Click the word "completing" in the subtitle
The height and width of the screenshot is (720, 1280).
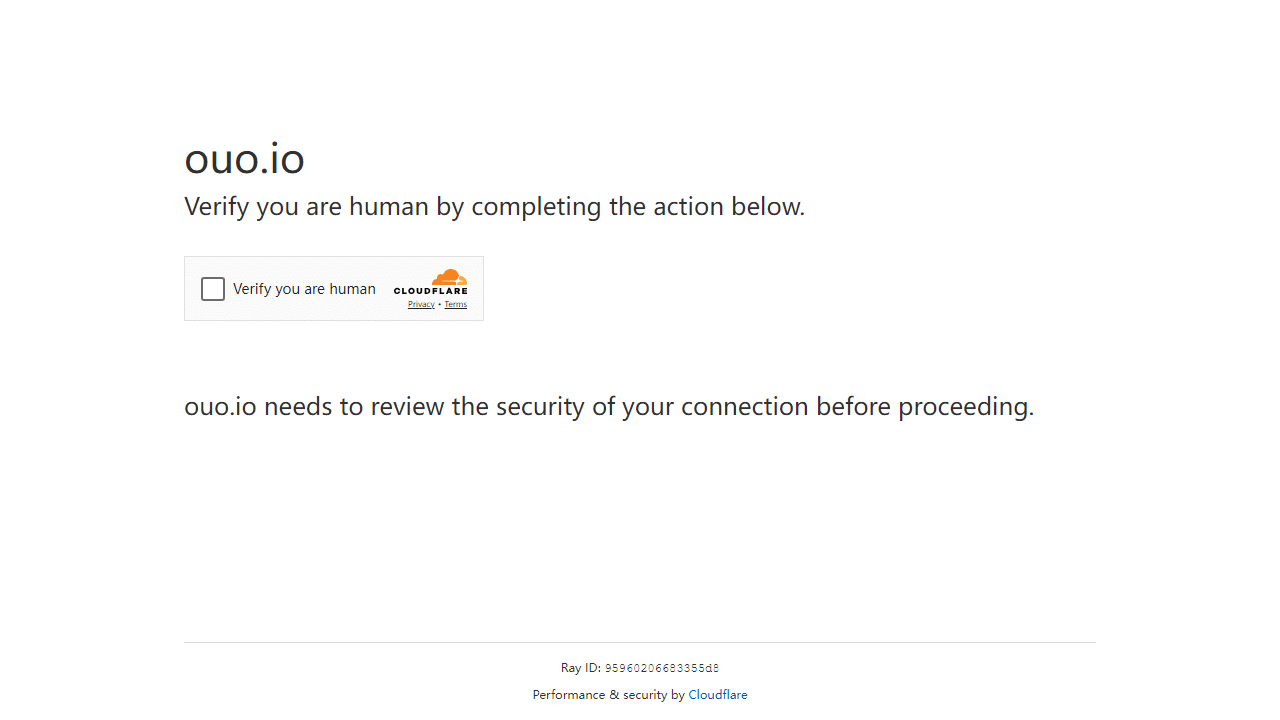point(537,207)
